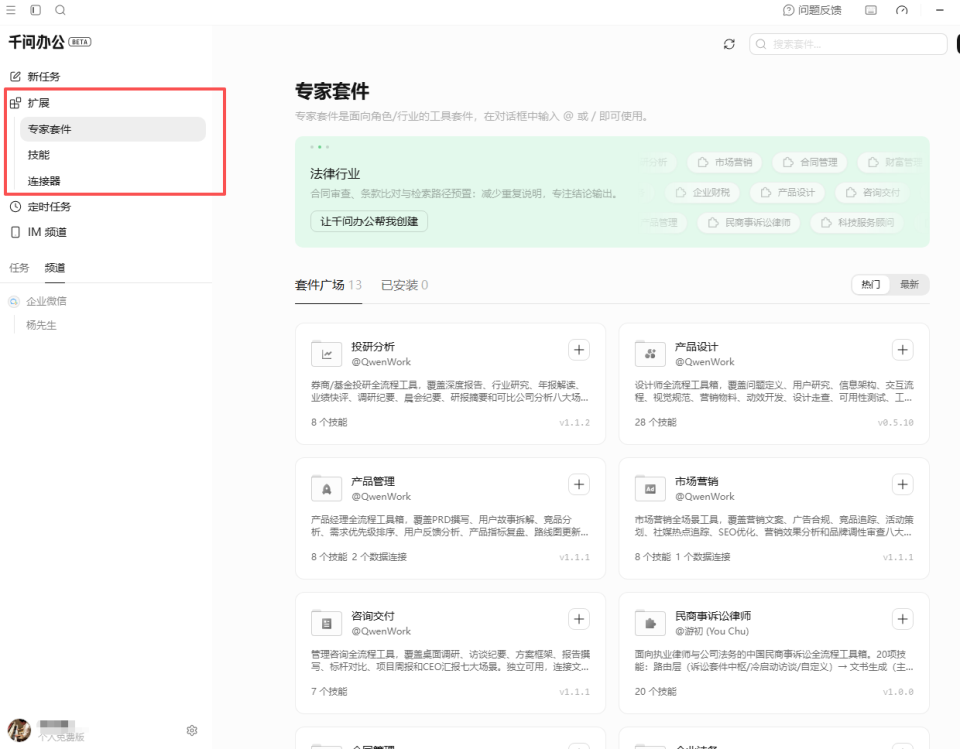Toggle the sidebar panel icon
The width and height of the screenshot is (960, 749).
[x=36, y=10]
